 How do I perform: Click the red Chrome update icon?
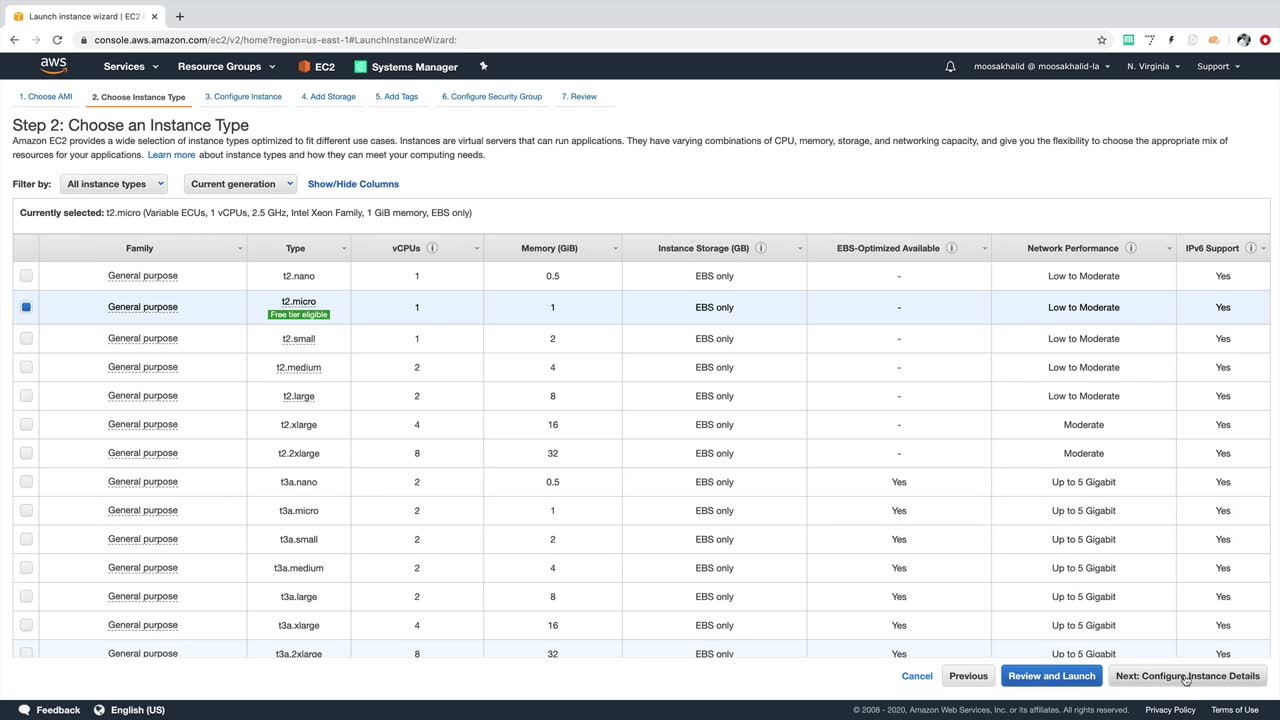point(1265,40)
